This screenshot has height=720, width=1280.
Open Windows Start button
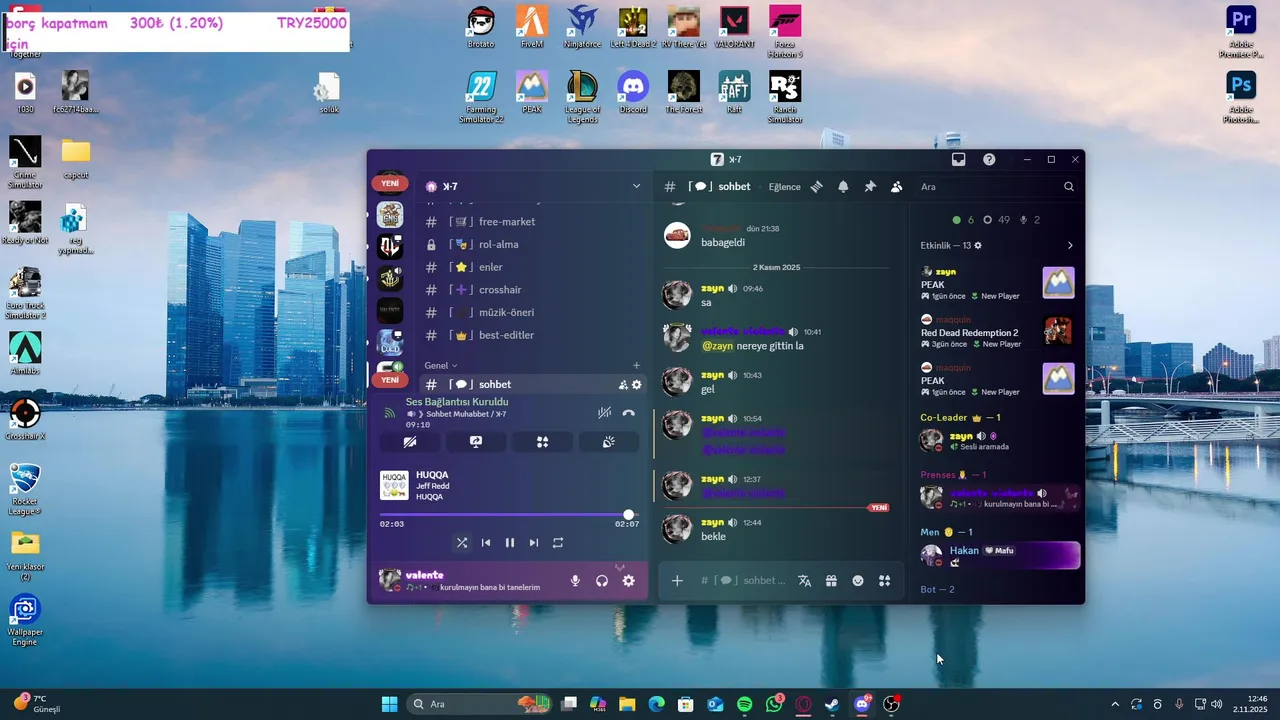pyautogui.click(x=389, y=704)
